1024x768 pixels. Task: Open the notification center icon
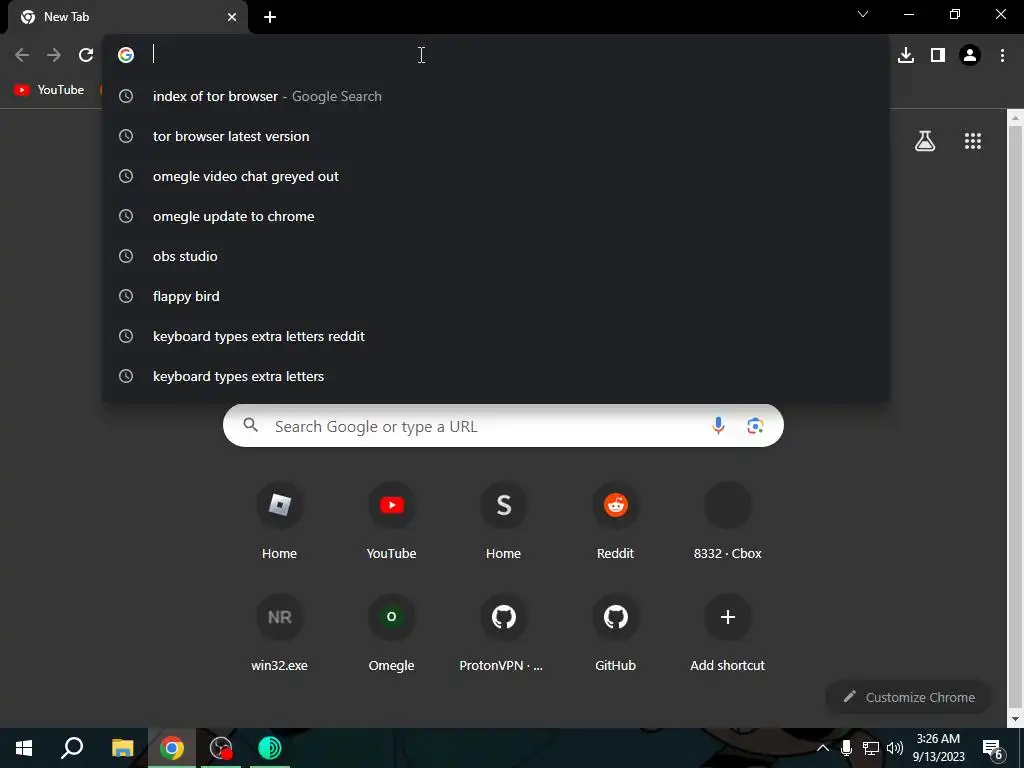(993, 748)
